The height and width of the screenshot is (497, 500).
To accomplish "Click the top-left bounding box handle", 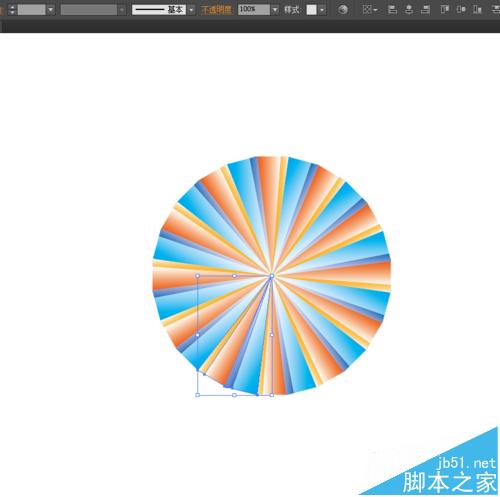I will (198, 276).
